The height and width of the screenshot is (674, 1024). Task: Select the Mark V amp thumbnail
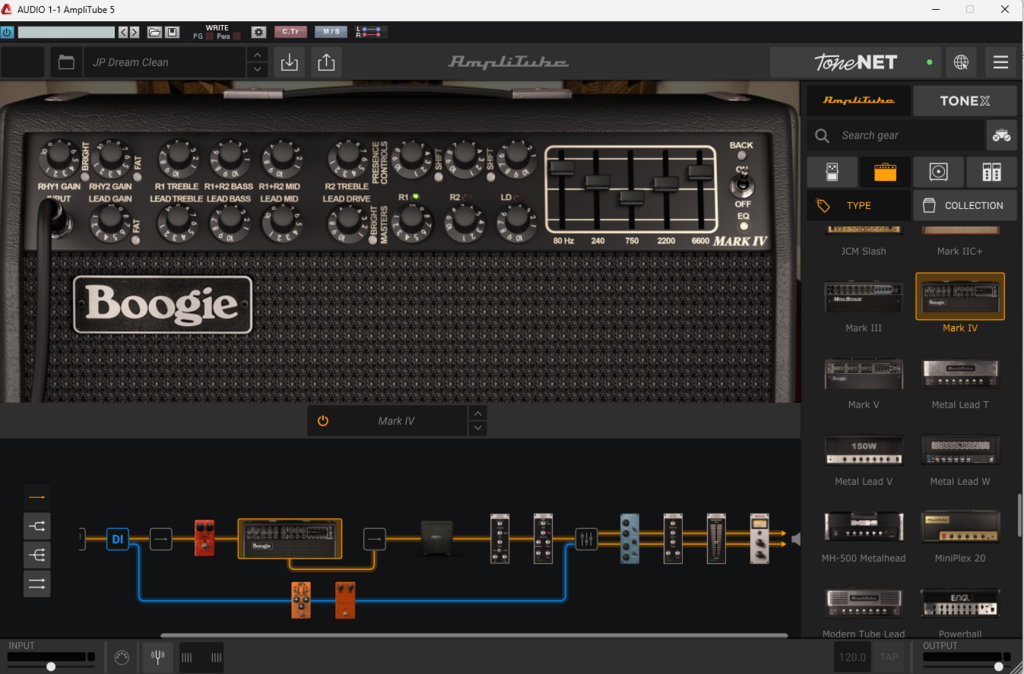[863, 374]
